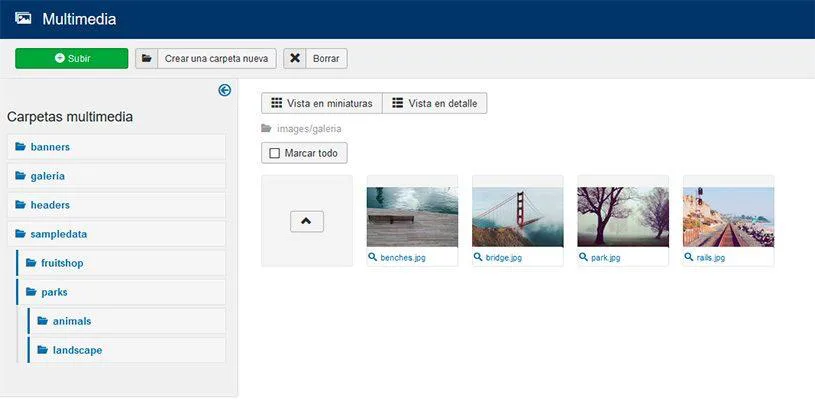Check the Marcar todo checkbox
815x411 pixels.
pyautogui.click(x=275, y=154)
